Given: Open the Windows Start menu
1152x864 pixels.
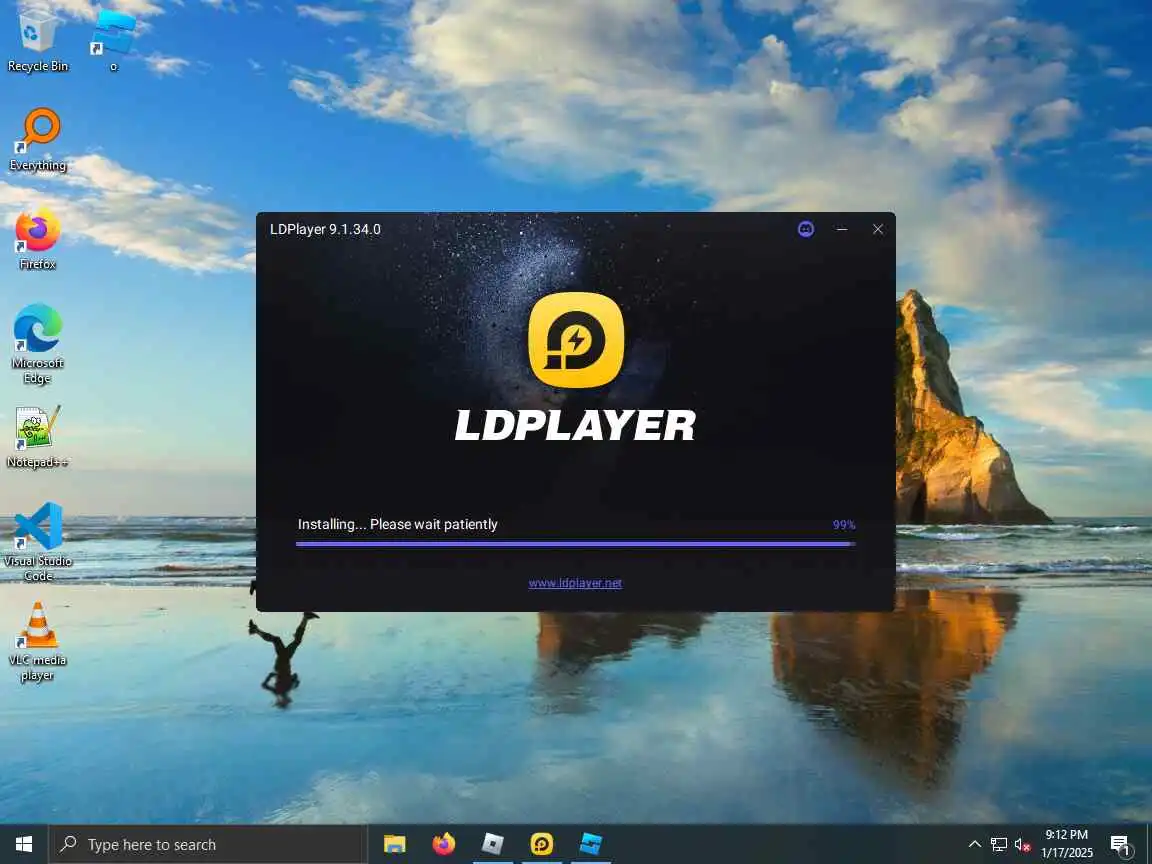Looking at the screenshot, I should [24, 844].
